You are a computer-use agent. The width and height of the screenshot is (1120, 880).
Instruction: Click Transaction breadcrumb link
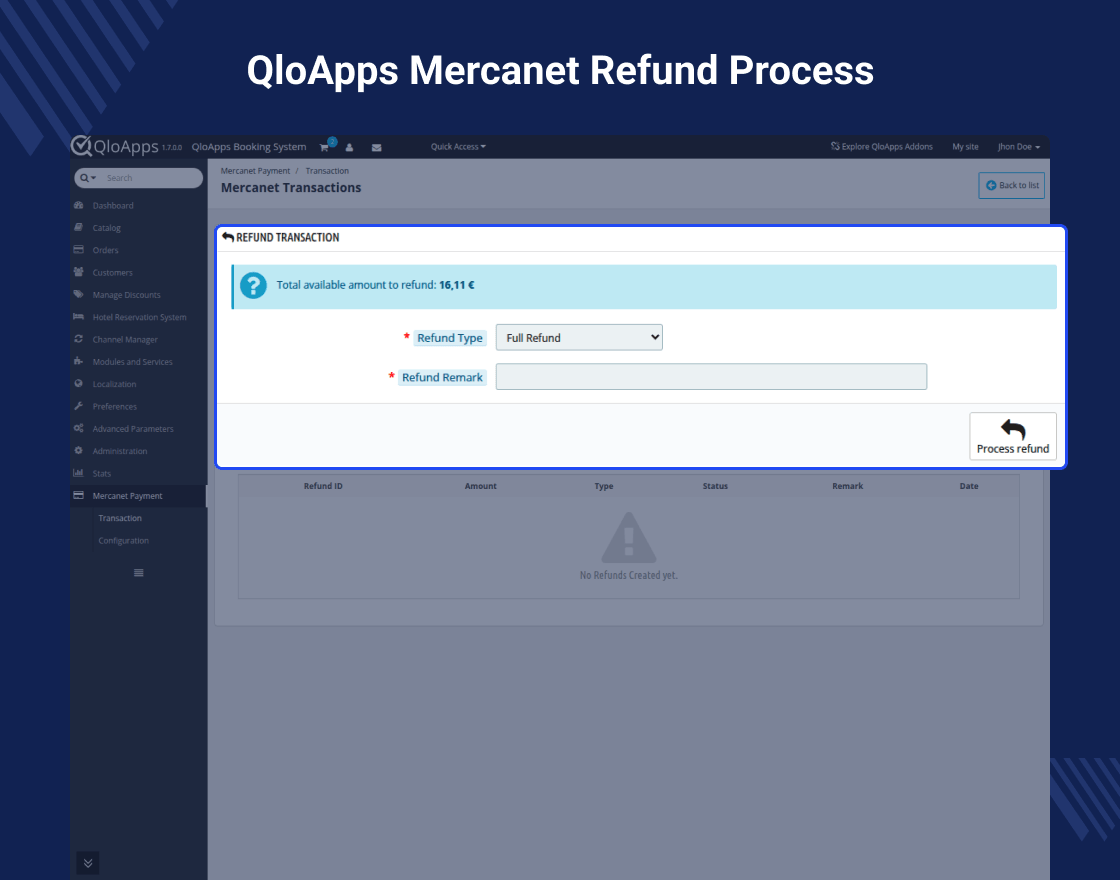(327, 171)
